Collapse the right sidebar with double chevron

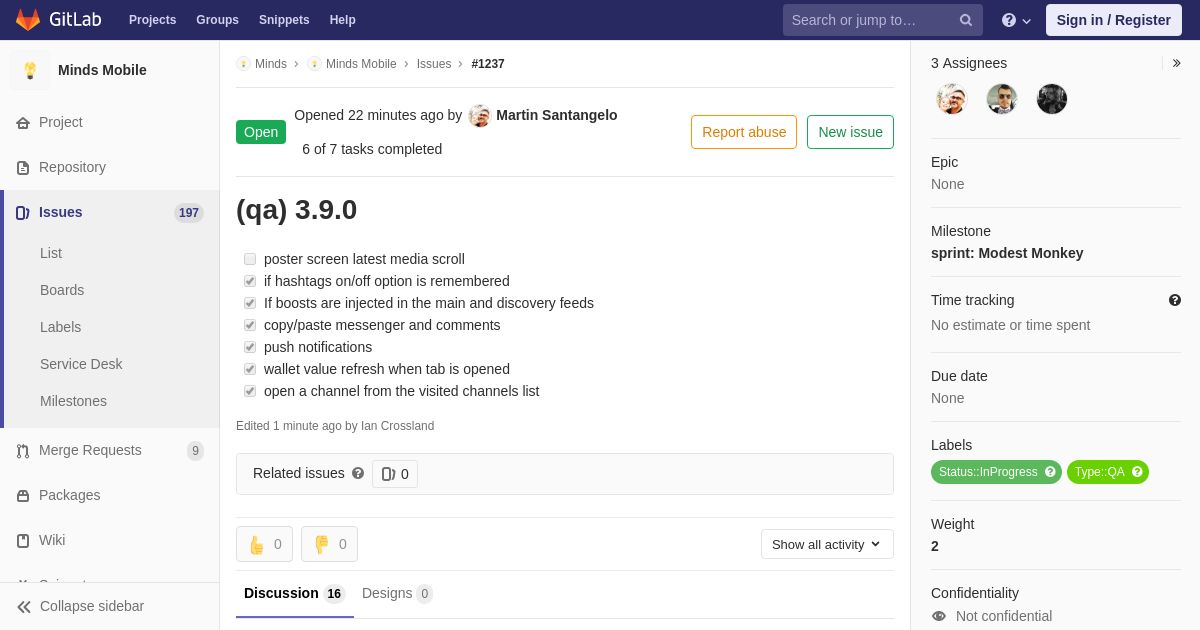click(x=1176, y=63)
